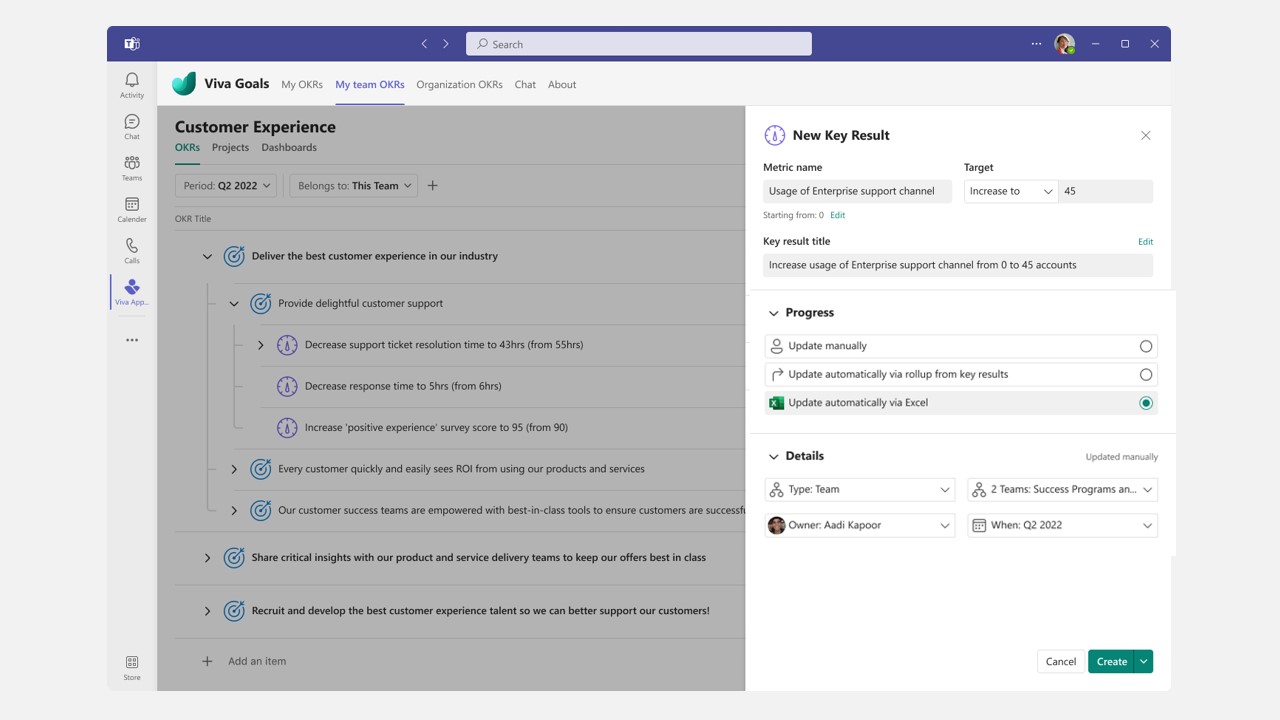1280x720 pixels.
Task: Open the About tab
Action: click(562, 85)
